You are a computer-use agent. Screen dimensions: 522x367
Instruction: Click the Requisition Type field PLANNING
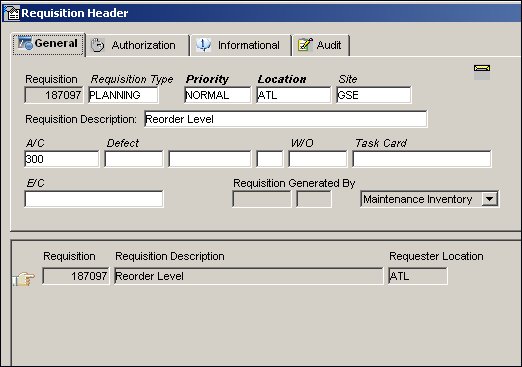(x=123, y=95)
